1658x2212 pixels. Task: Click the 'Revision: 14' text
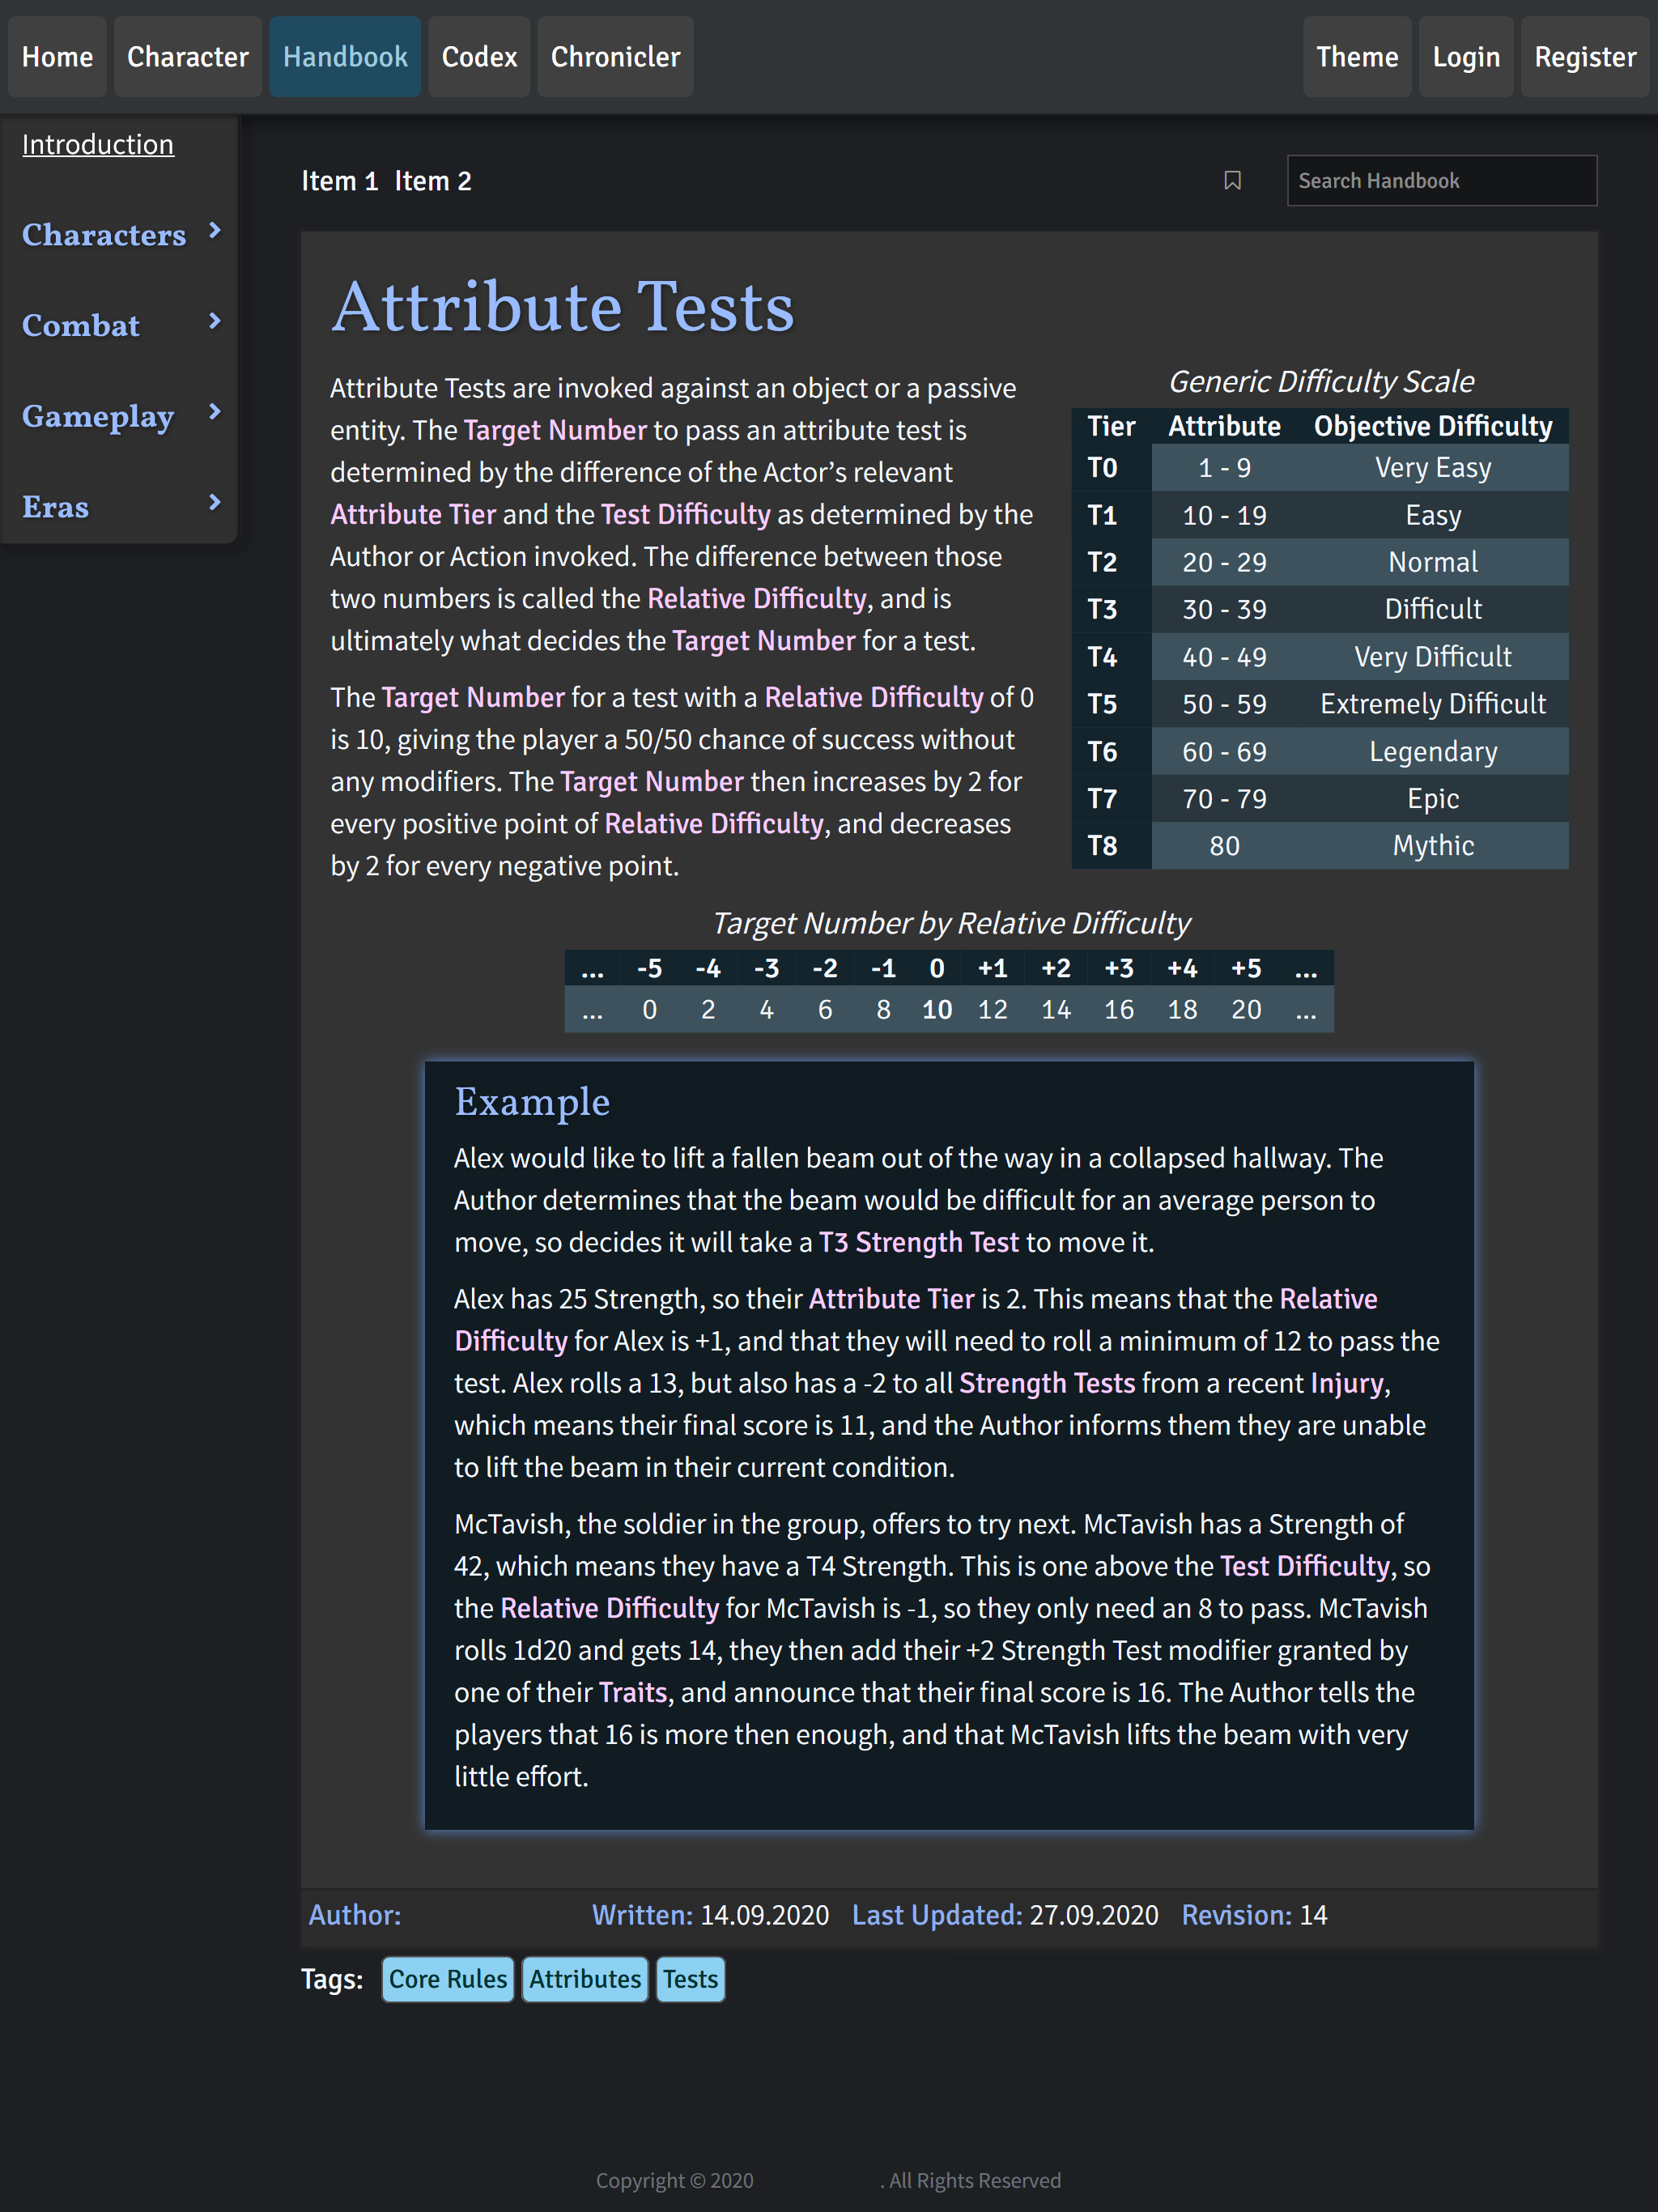click(x=1254, y=1915)
